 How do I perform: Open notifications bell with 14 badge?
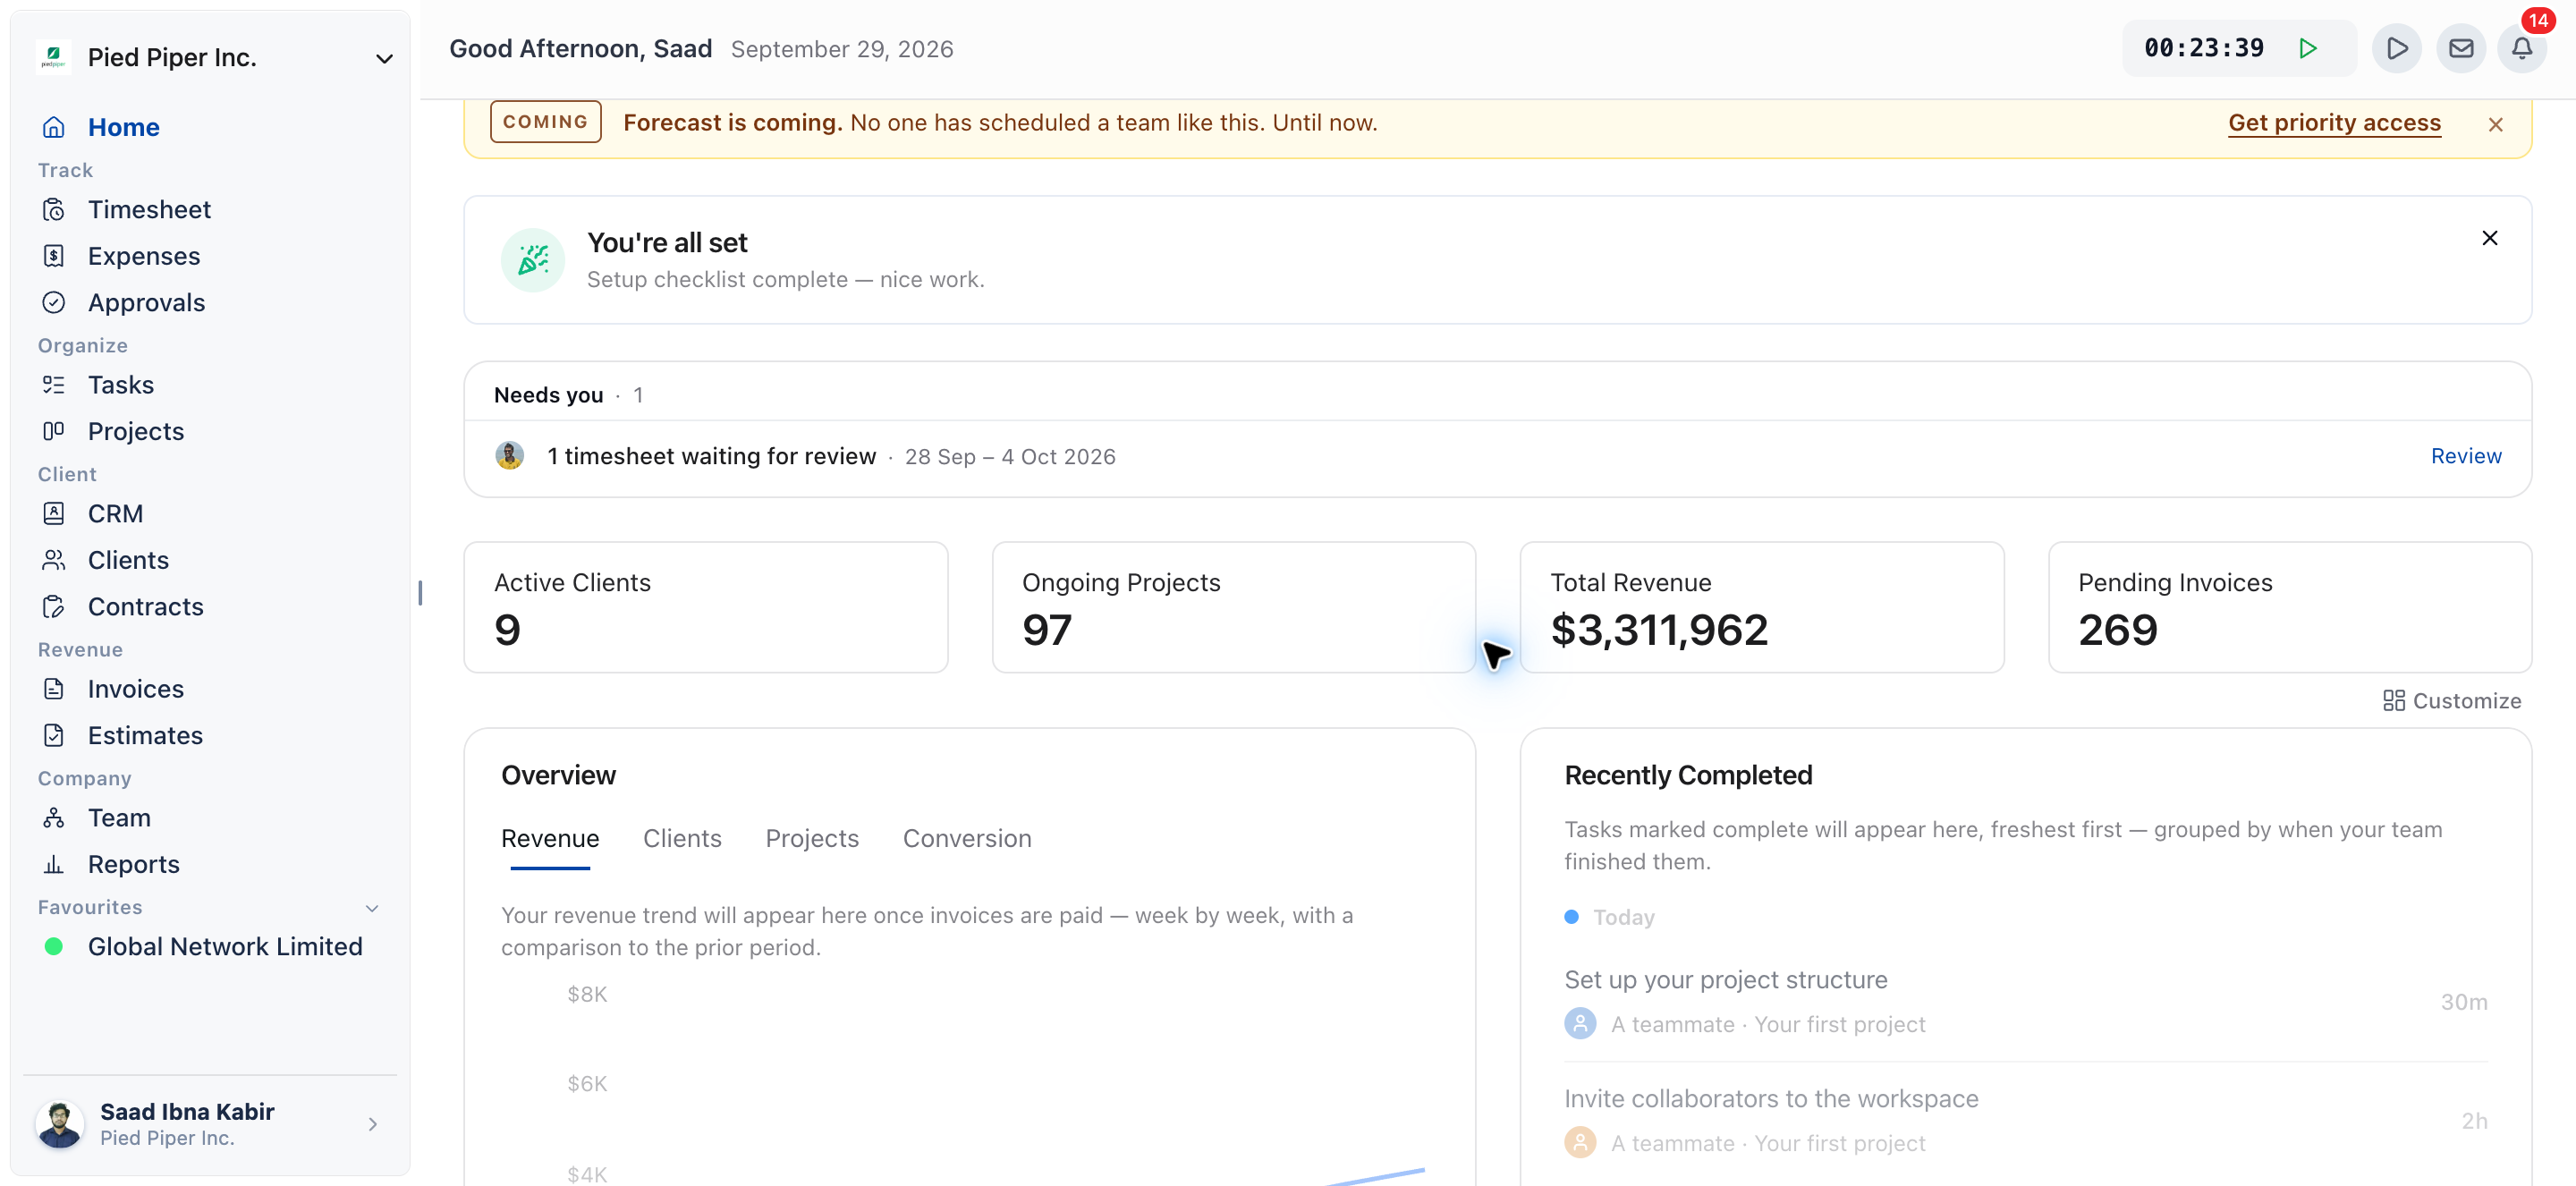coord(2522,48)
